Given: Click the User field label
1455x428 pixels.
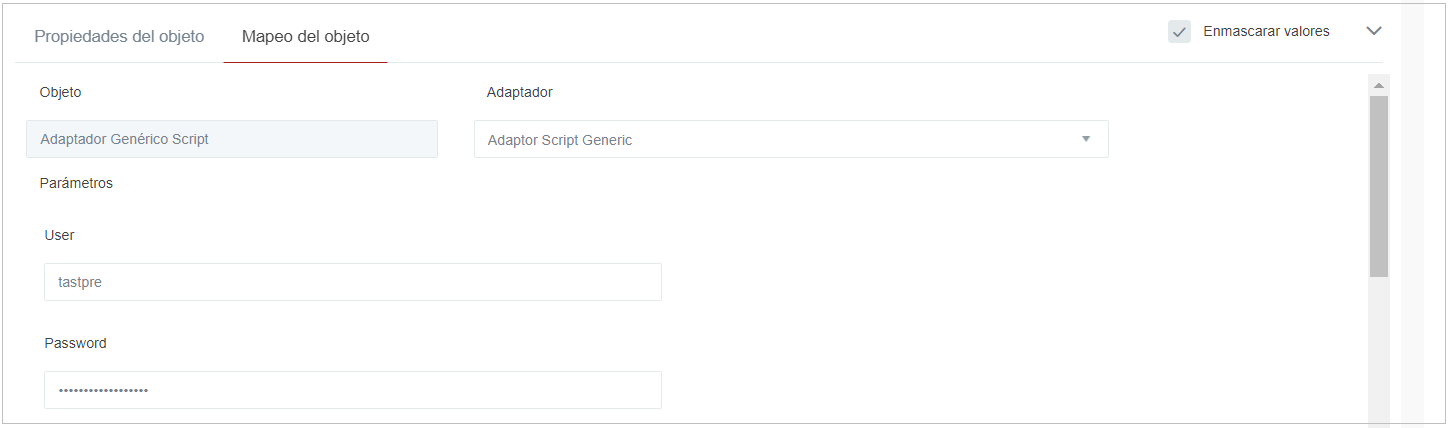Looking at the screenshot, I should (59, 235).
